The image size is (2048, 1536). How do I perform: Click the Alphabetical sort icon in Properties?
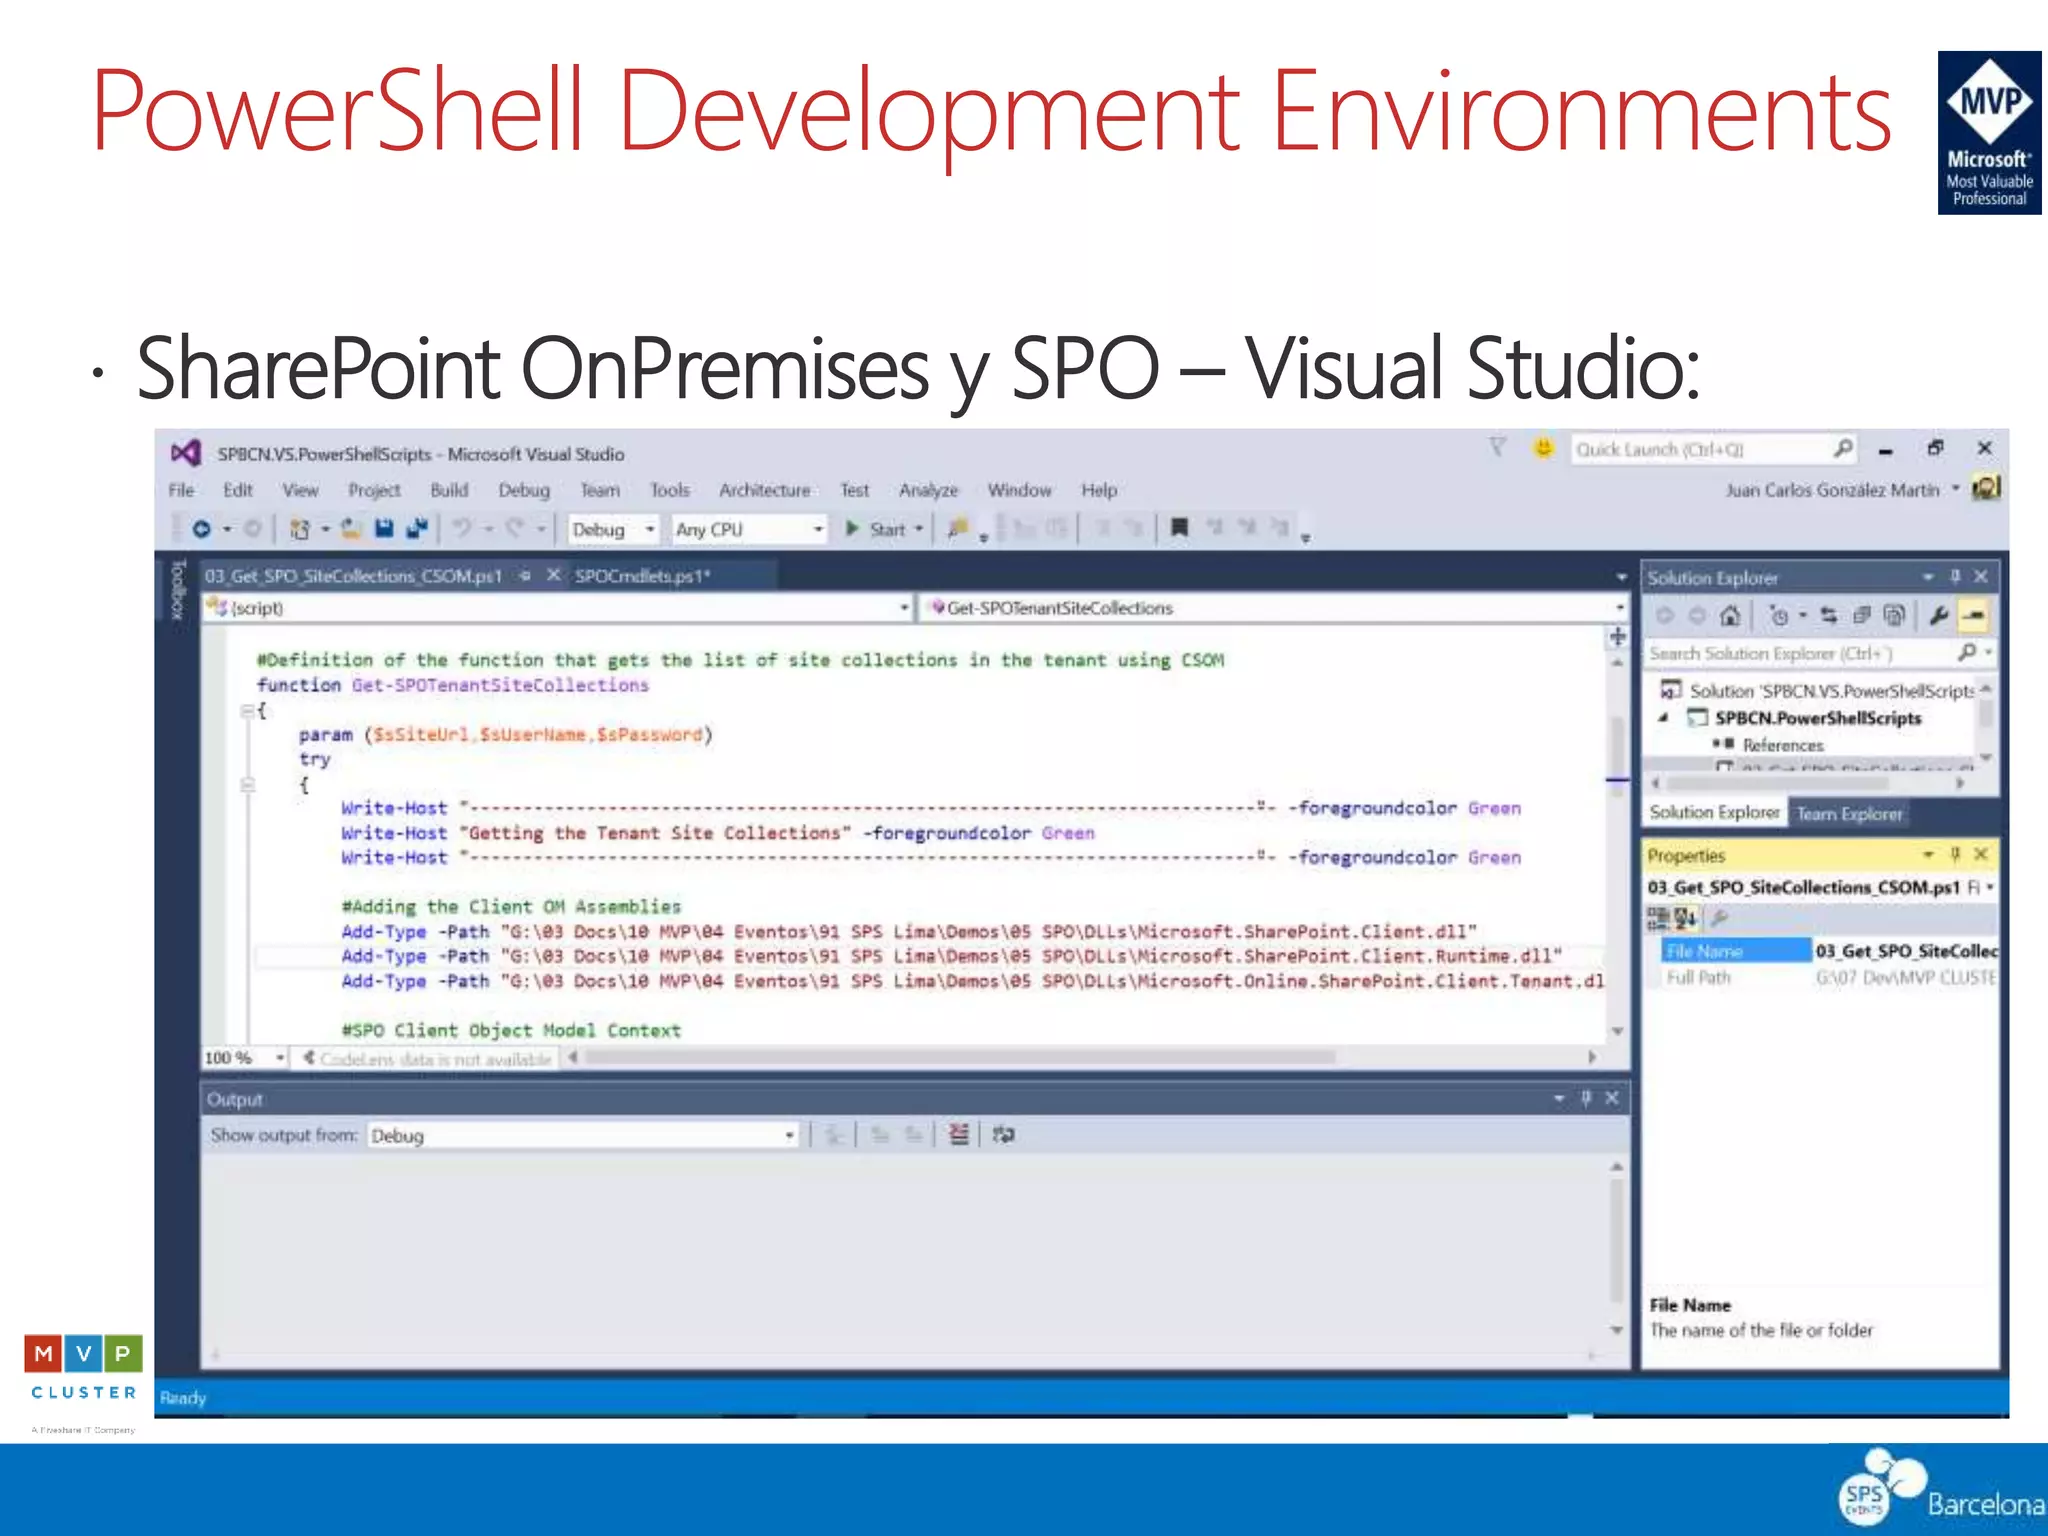pyautogui.click(x=1685, y=918)
